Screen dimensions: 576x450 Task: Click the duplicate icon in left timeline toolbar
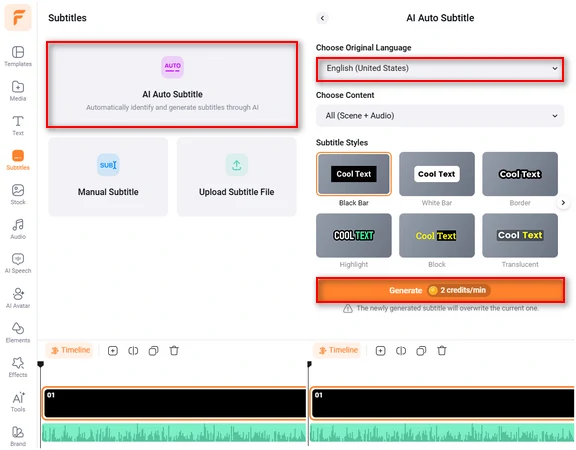pyautogui.click(x=154, y=351)
